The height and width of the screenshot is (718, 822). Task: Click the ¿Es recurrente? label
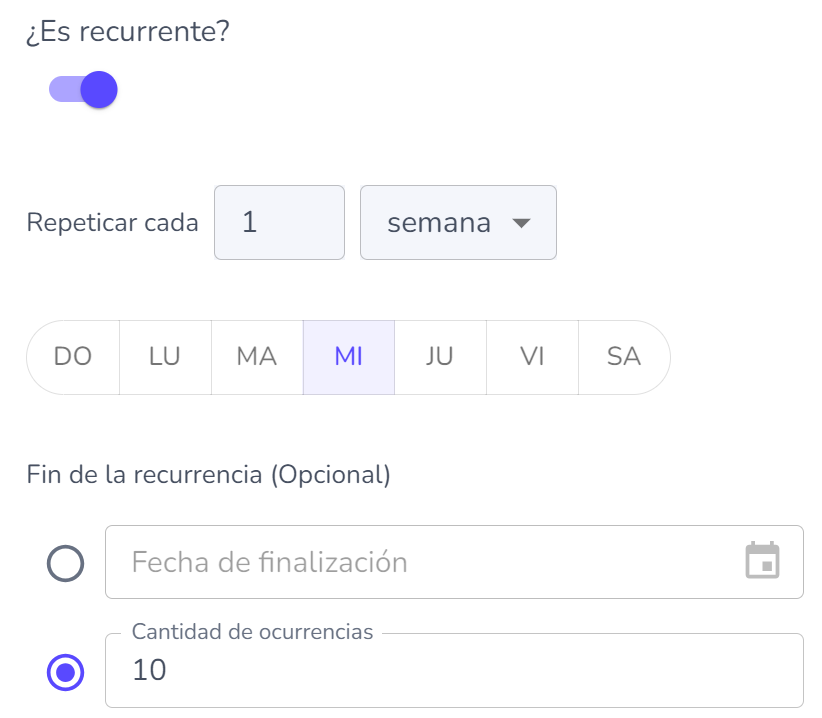[x=128, y=32]
